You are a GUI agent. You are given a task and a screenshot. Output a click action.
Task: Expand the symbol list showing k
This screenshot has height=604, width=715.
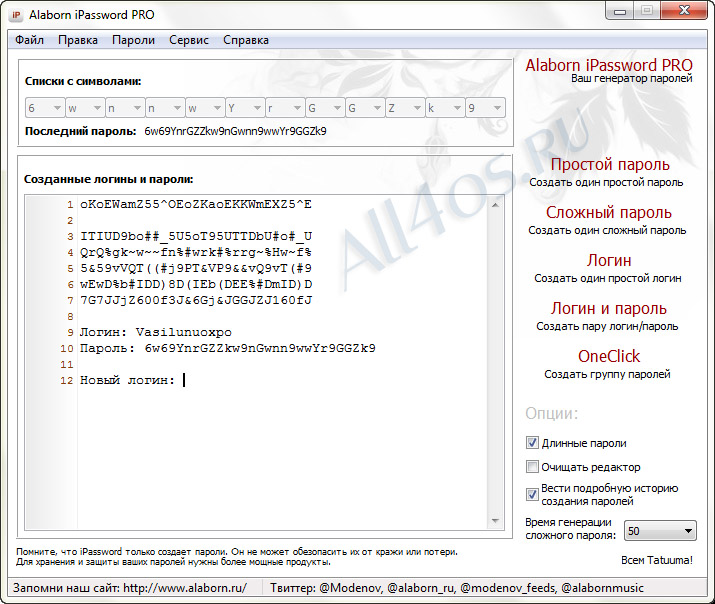445,108
